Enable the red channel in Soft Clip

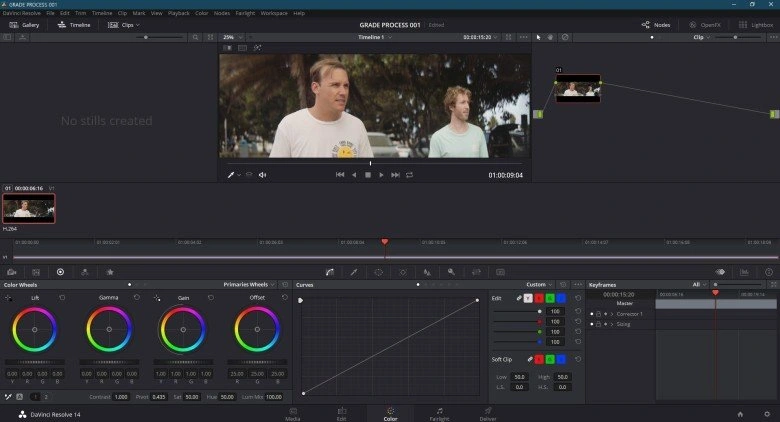(x=540, y=359)
